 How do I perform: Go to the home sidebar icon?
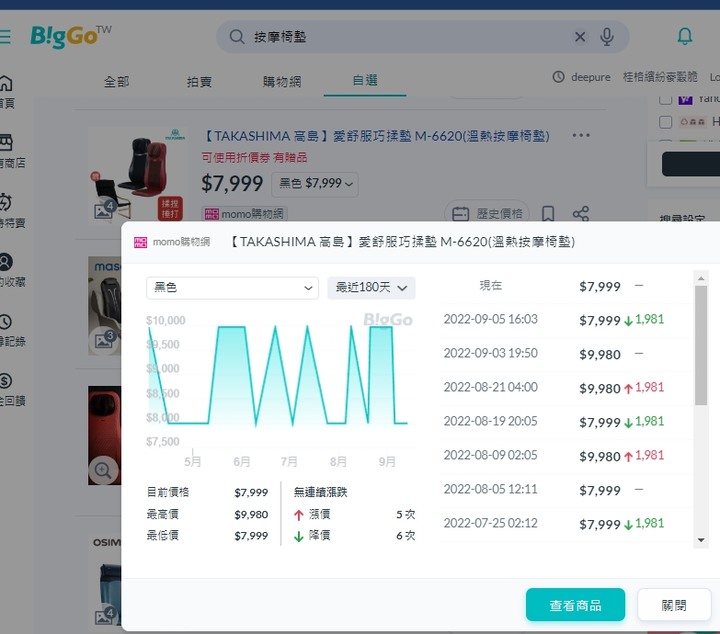(6, 83)
